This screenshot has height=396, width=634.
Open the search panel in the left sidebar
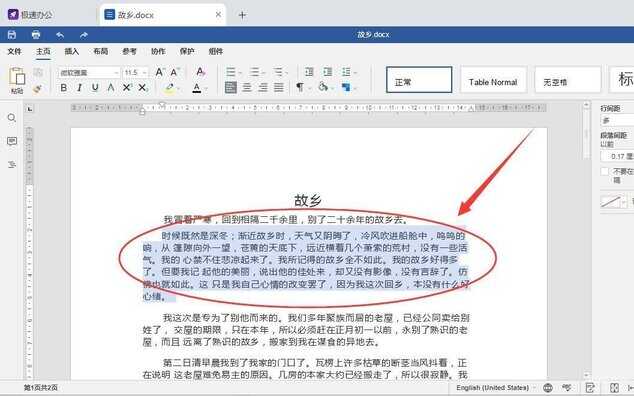(x=12, y=118)
